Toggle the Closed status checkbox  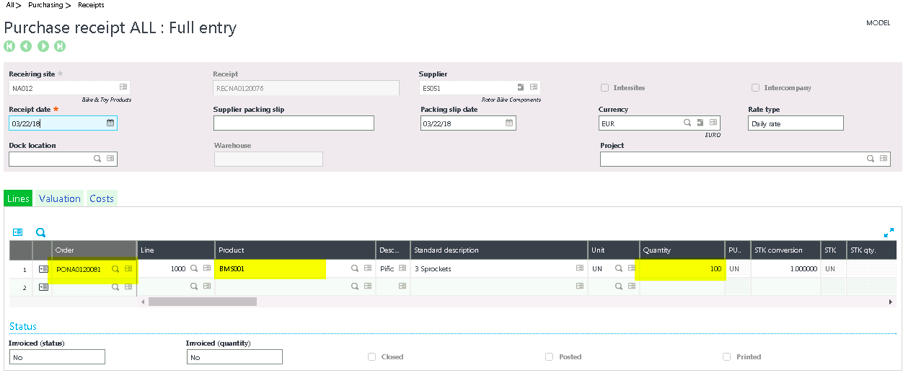[372, 357]
